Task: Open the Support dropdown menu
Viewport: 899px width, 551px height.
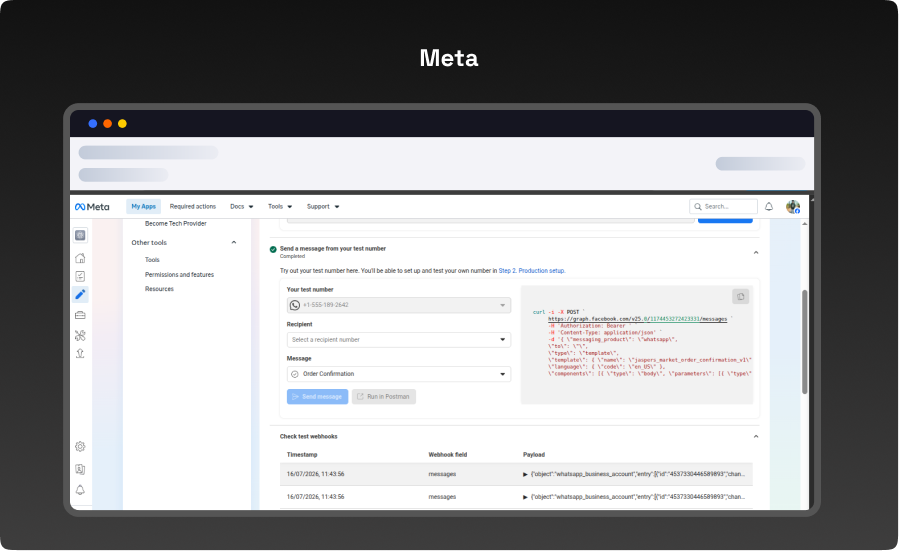Action: [x=323, y=206]
